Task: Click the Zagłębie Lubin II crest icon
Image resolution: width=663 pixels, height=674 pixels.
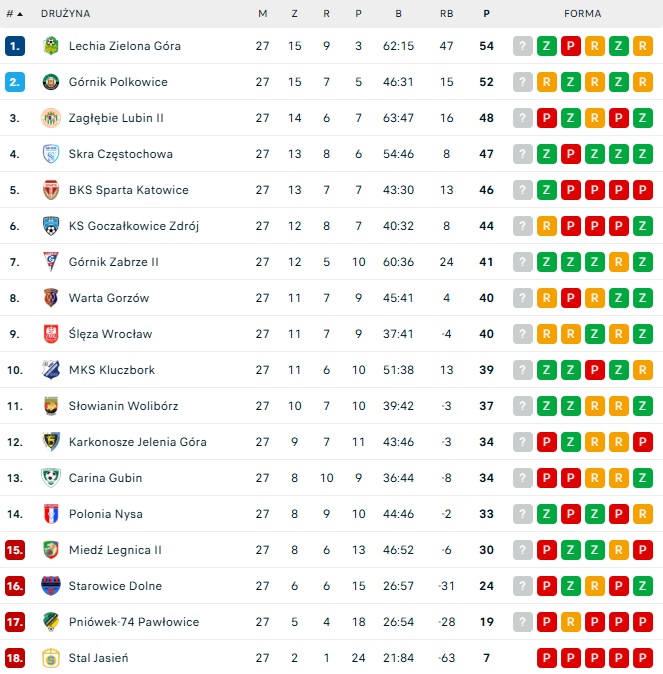Action: (51, 118)
